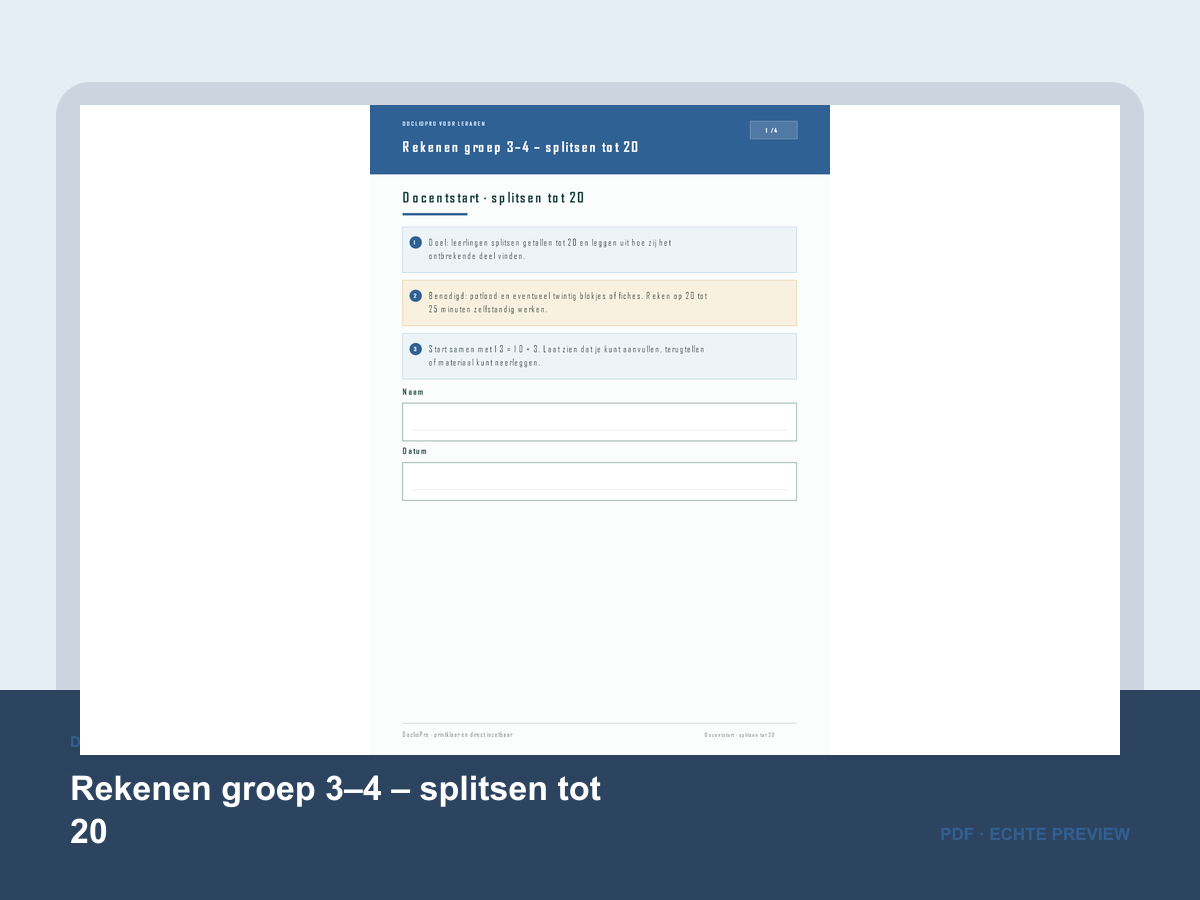The image size is (1200, 900).
Task: Select the "DOCLIOPRO VOOR LERAREN" header text
Action: click(x=443, y=124)
